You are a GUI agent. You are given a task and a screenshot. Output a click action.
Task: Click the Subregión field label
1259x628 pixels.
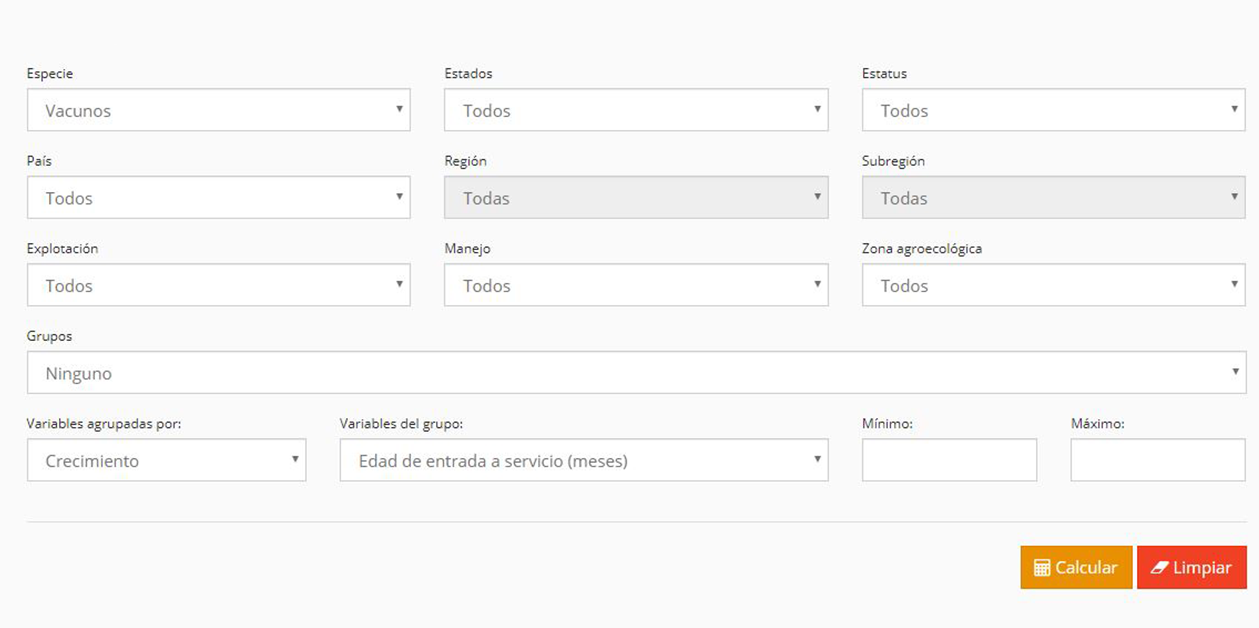[894, 161]
